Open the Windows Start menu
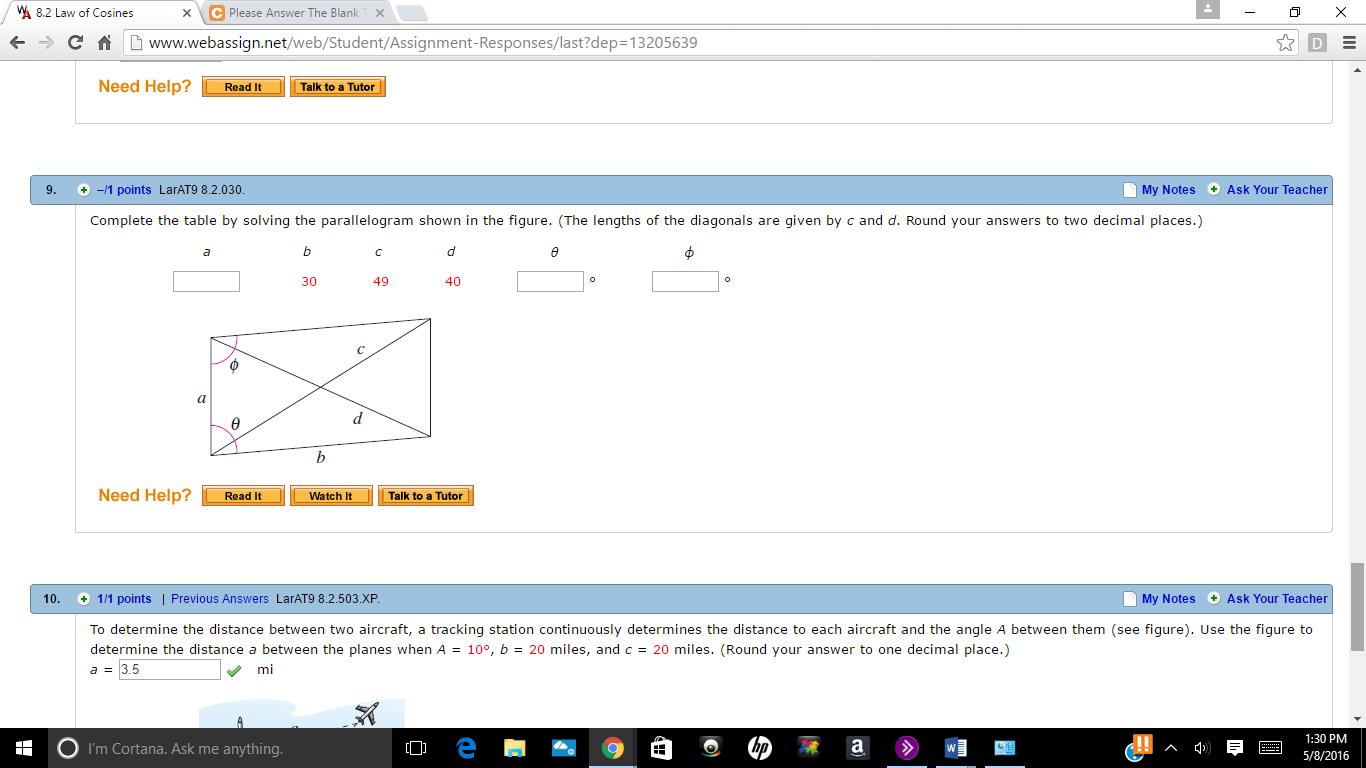This screenshot has height=768, width=1366. coord(24,748)
